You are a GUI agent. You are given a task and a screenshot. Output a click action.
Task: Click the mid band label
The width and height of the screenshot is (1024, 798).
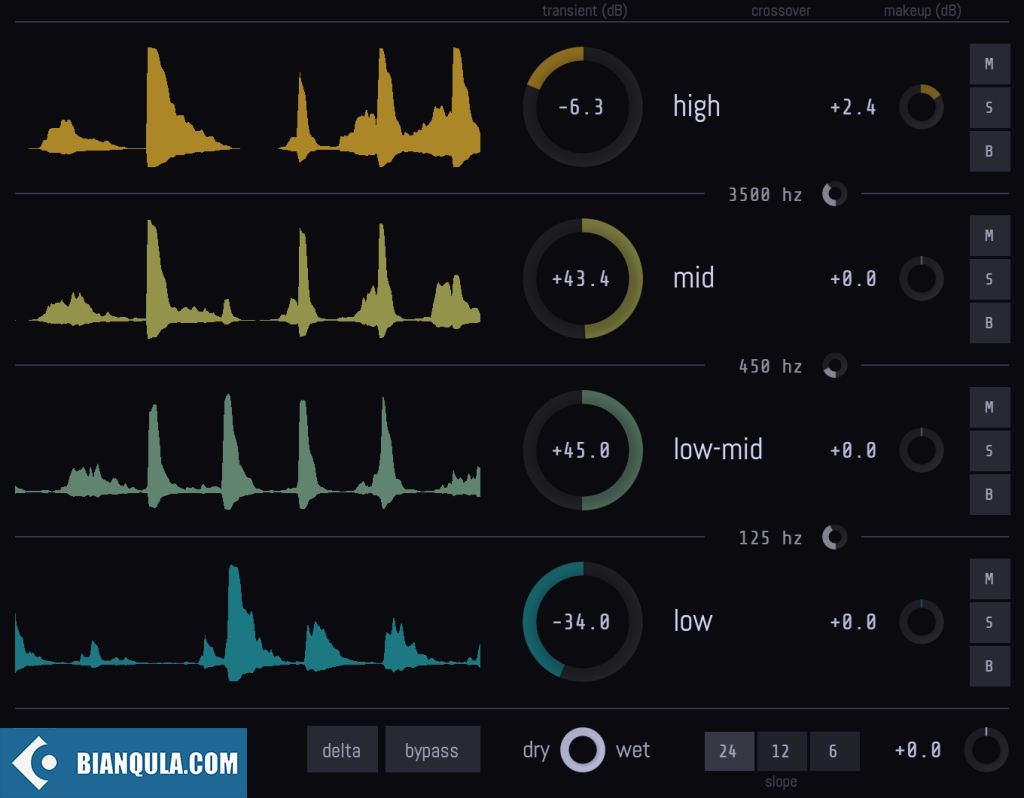694,278
